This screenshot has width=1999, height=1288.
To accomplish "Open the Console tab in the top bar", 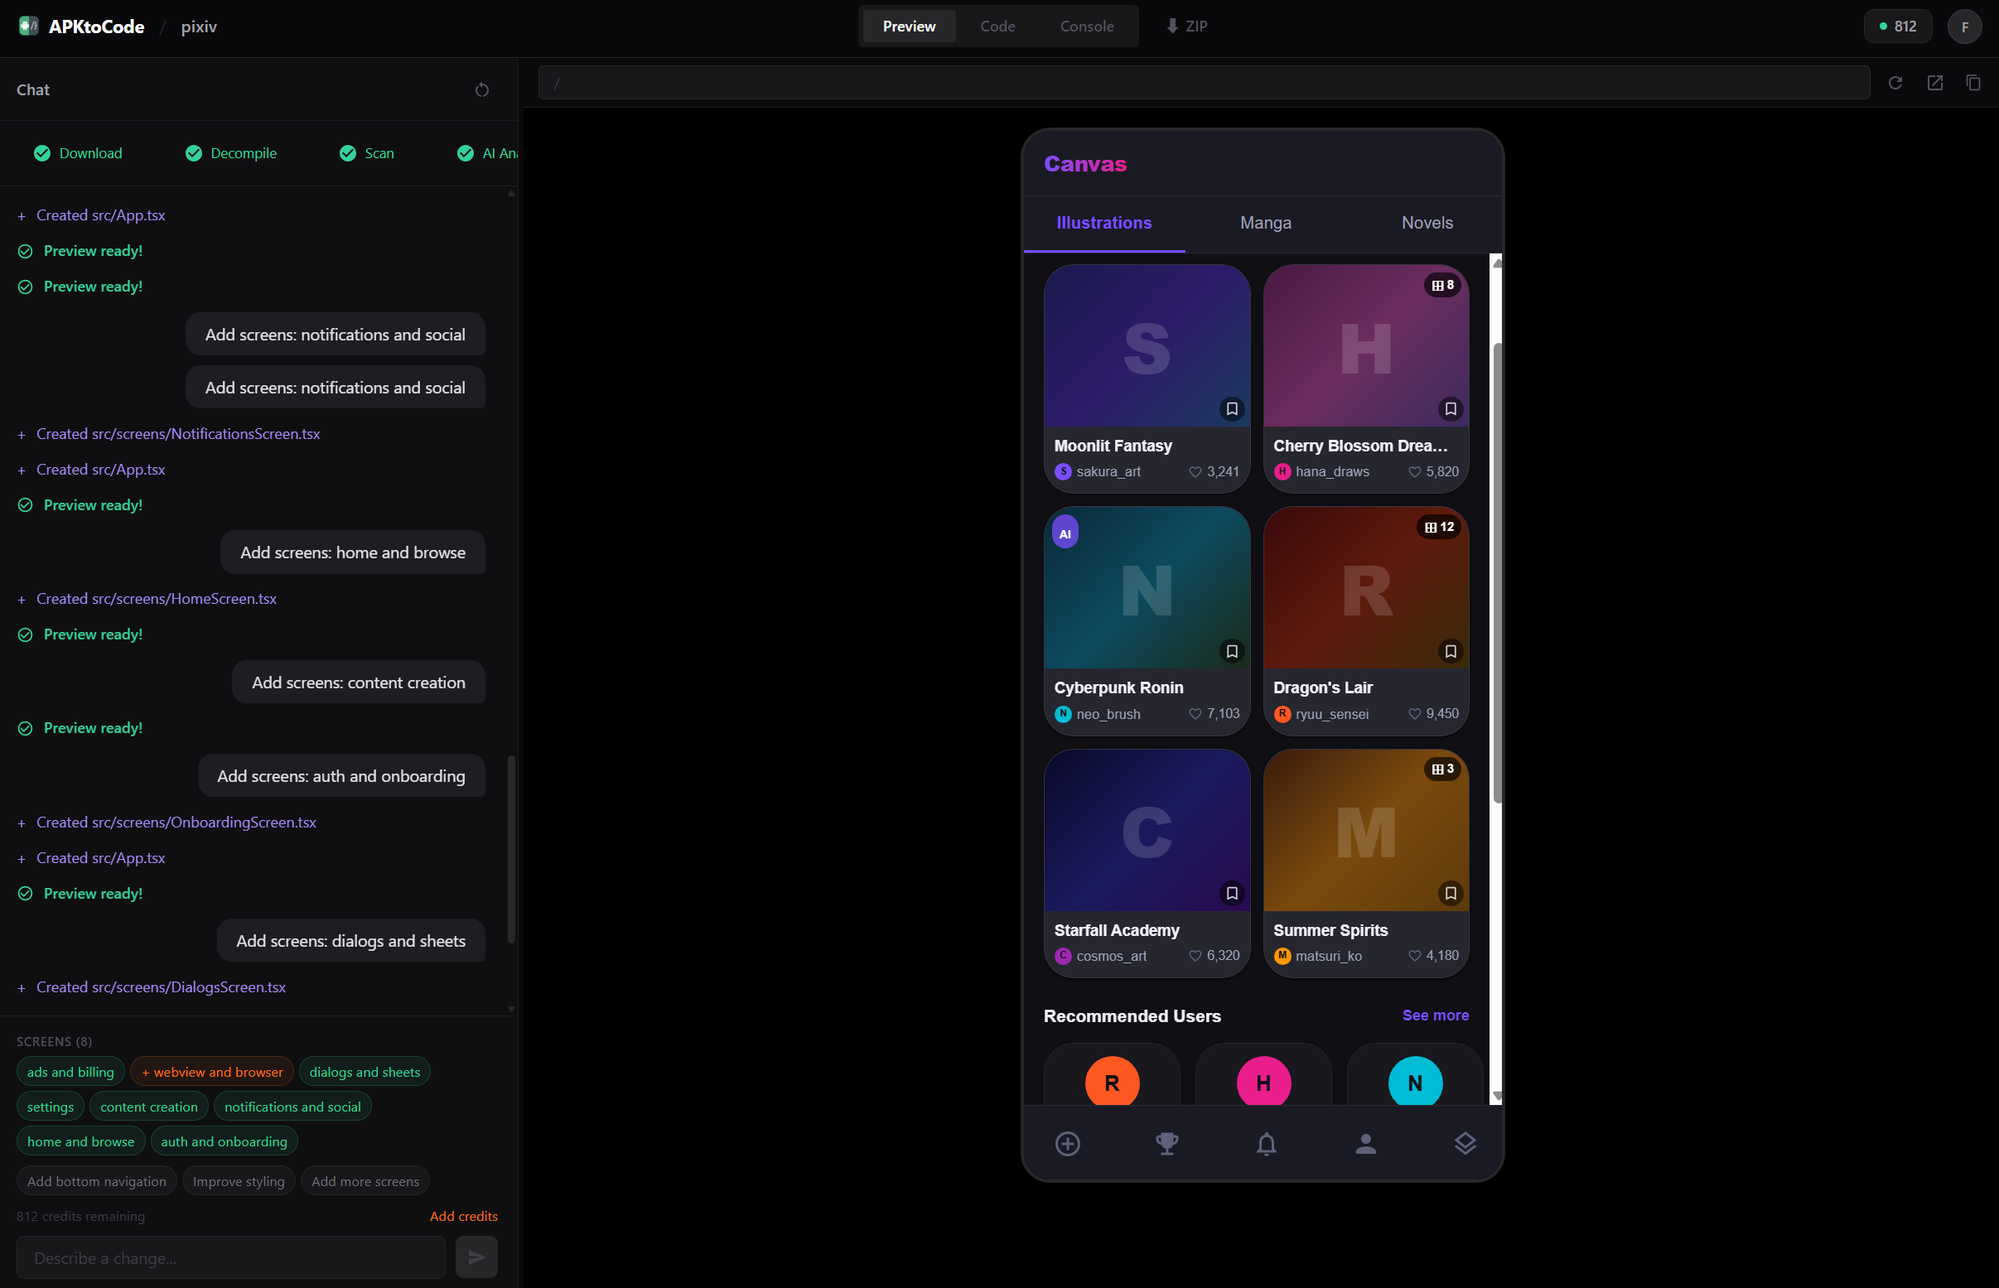I will coord(1086,25).
